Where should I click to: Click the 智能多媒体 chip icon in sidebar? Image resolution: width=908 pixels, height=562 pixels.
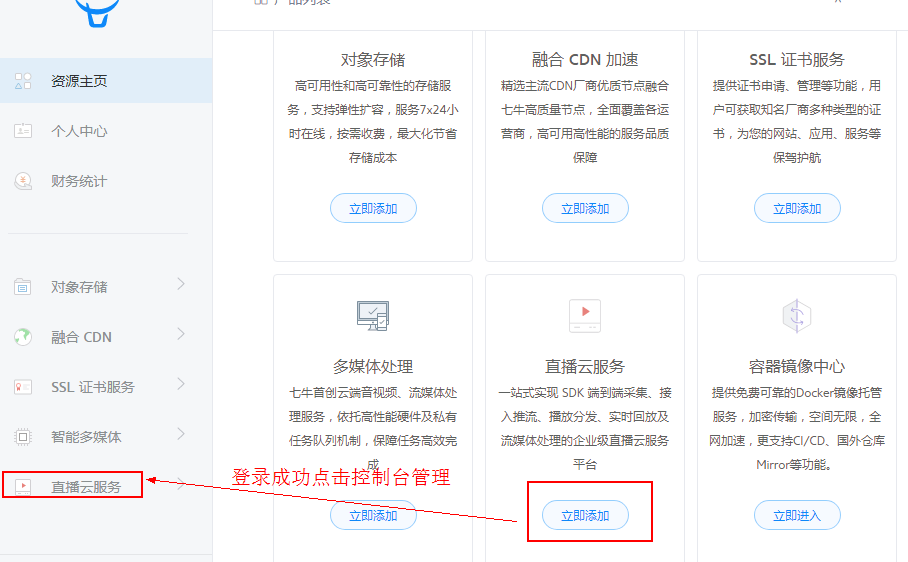[23, 437]
